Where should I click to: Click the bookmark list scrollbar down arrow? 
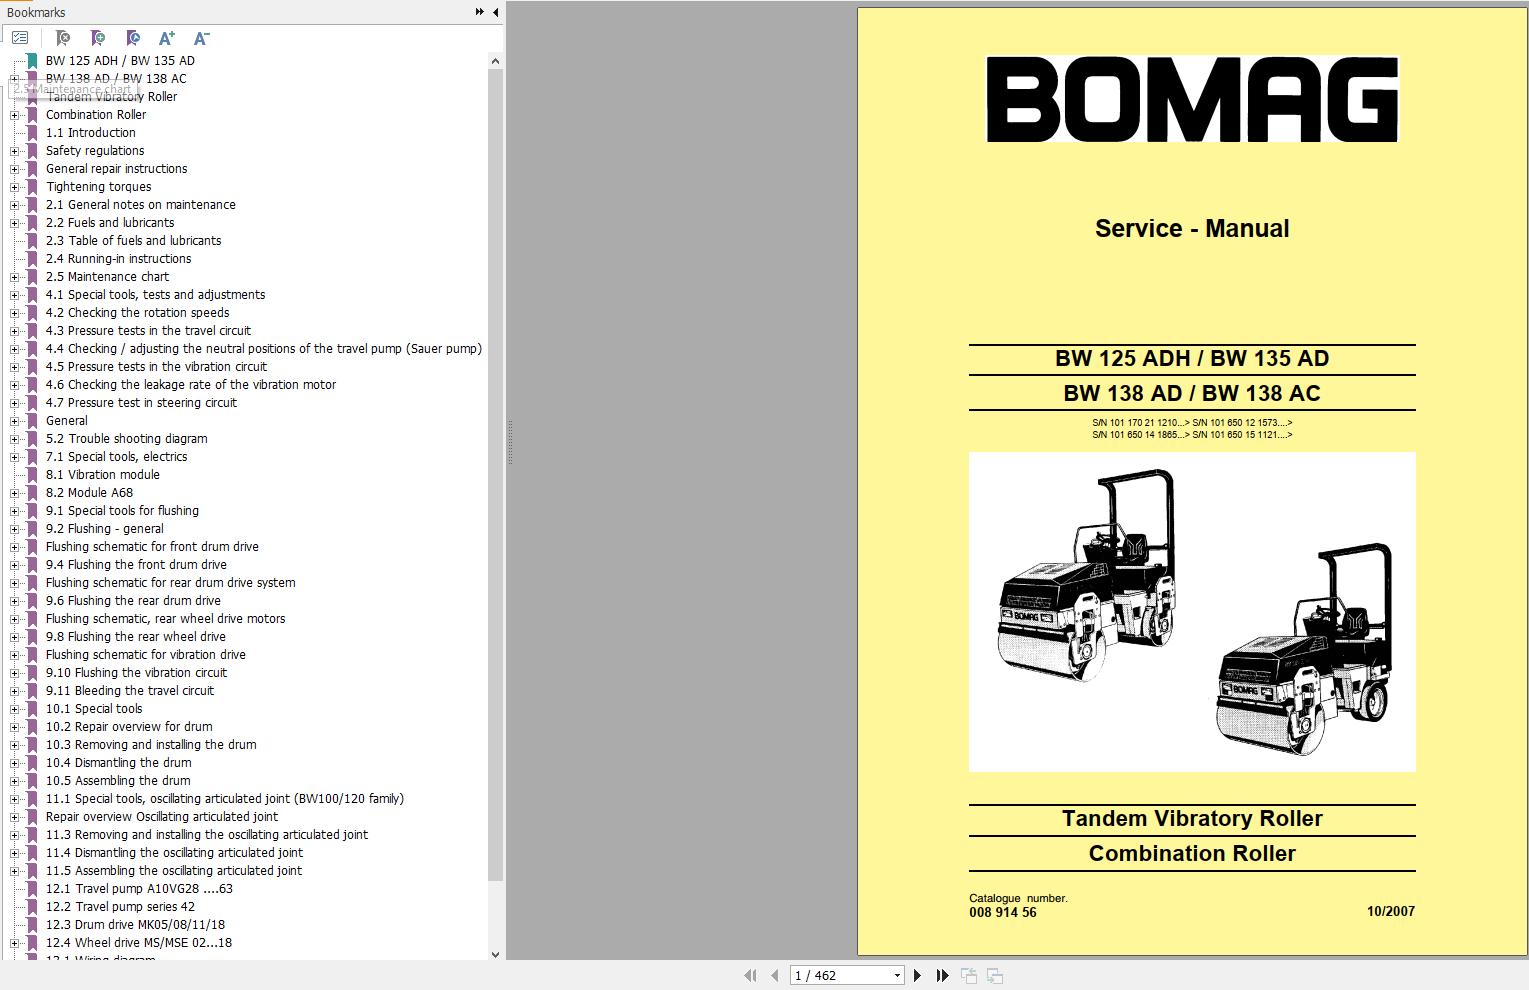click(x=496, y=954)
